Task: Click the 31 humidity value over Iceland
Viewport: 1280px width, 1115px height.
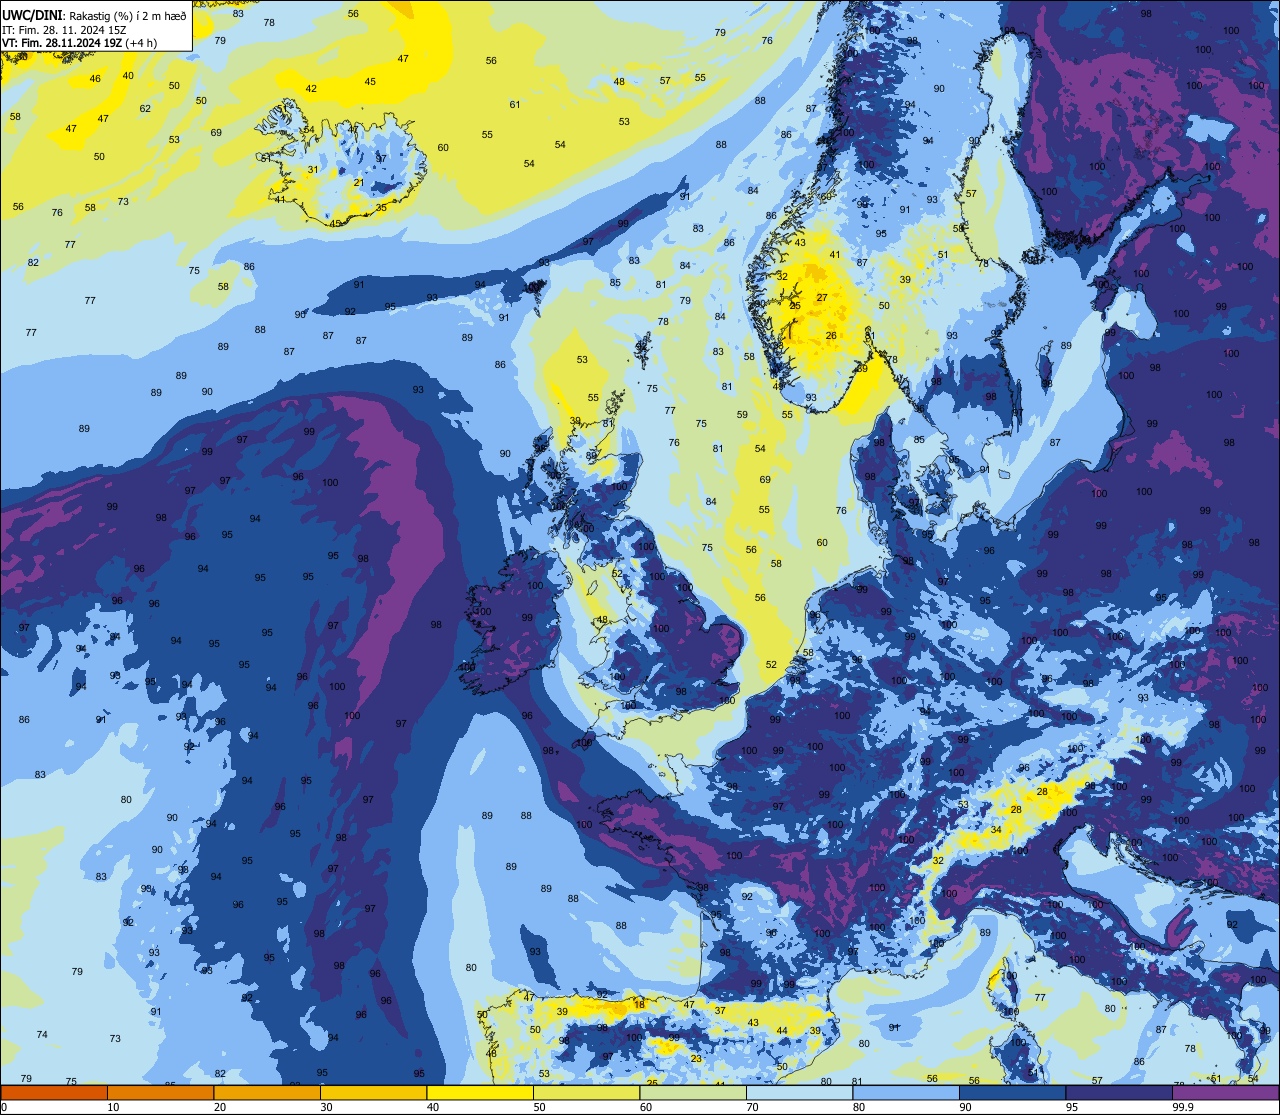Action: (313, 170)
